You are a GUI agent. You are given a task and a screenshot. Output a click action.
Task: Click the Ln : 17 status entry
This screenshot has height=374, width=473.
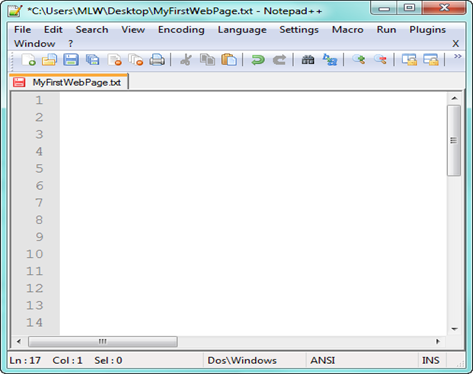pos(25,360)
